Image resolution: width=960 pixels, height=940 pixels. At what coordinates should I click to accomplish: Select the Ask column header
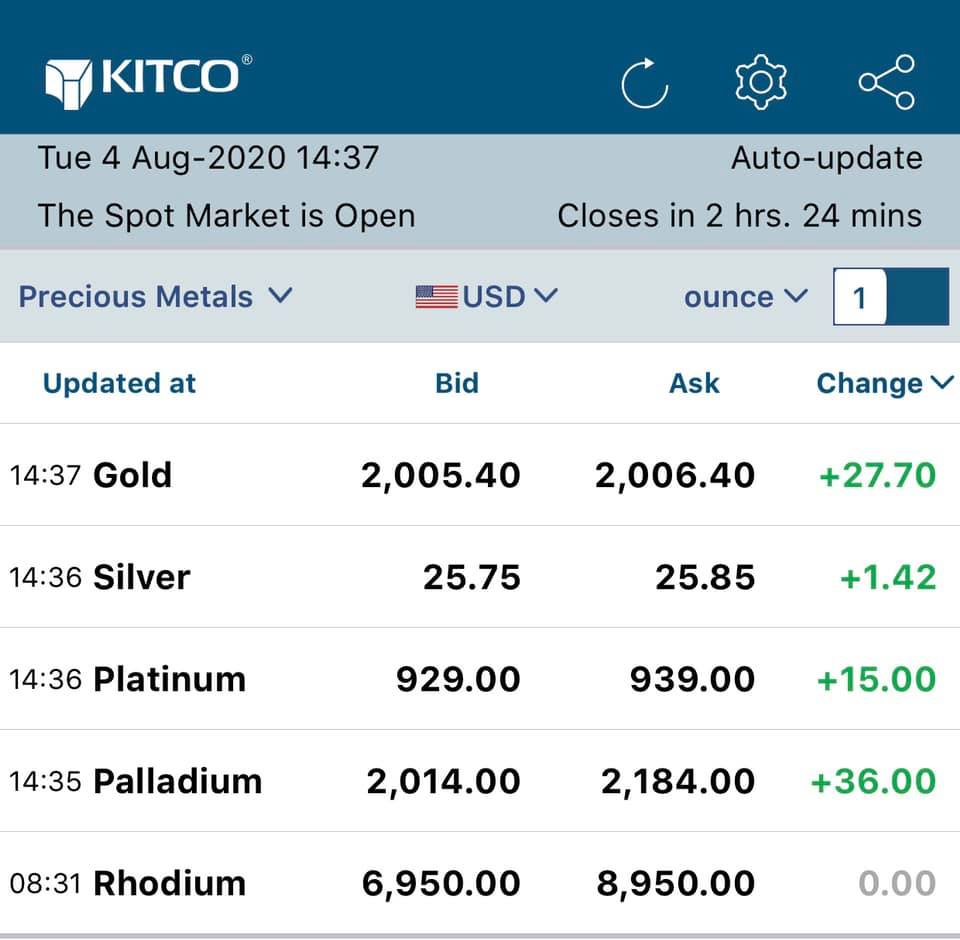coord(694,383)
